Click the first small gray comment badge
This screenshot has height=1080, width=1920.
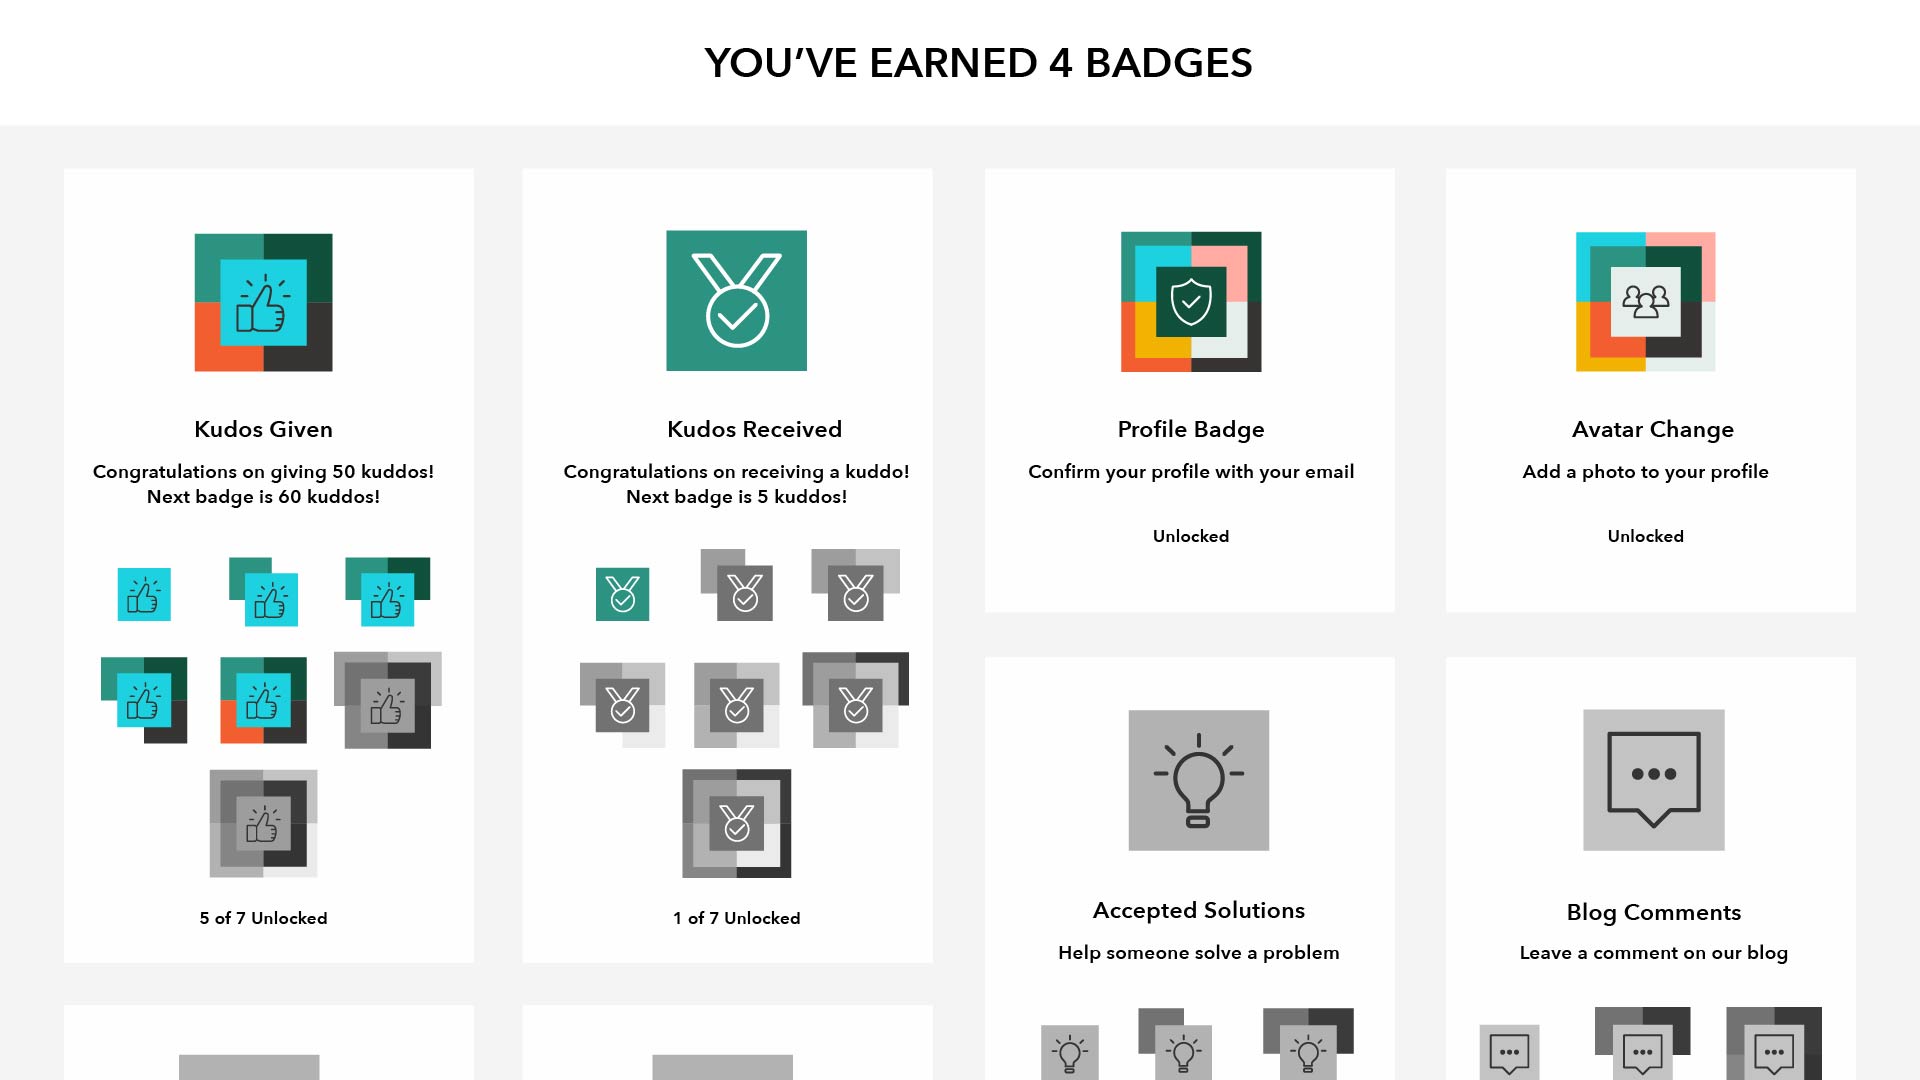tap(1509, 1053)
